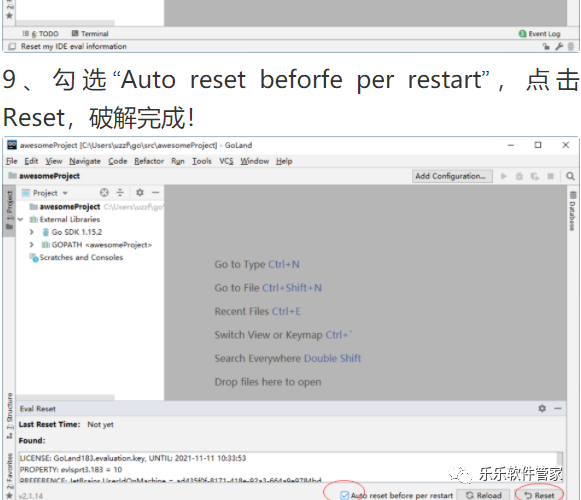Hide the Project tool window
This screenshot has width=581, height=500.
(x=155, y=193)
